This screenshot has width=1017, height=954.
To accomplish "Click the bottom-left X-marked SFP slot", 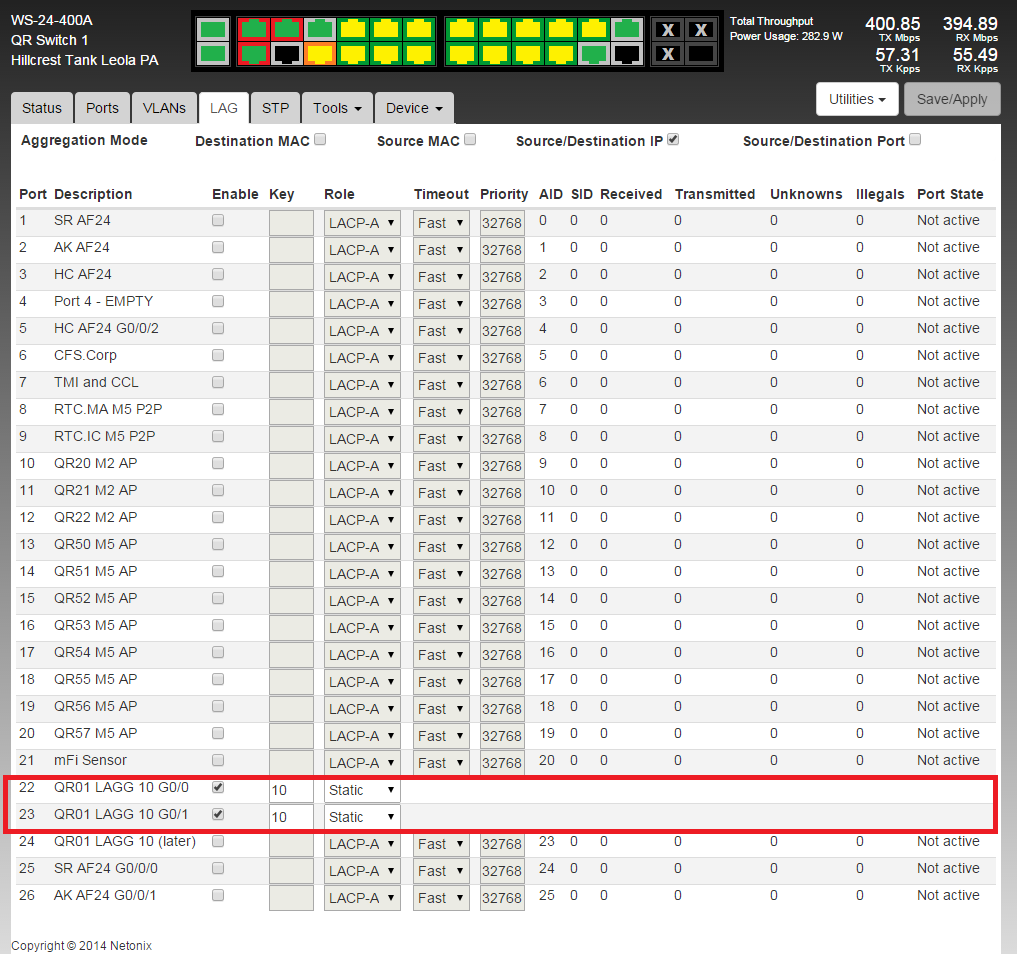I will [668, 54].
